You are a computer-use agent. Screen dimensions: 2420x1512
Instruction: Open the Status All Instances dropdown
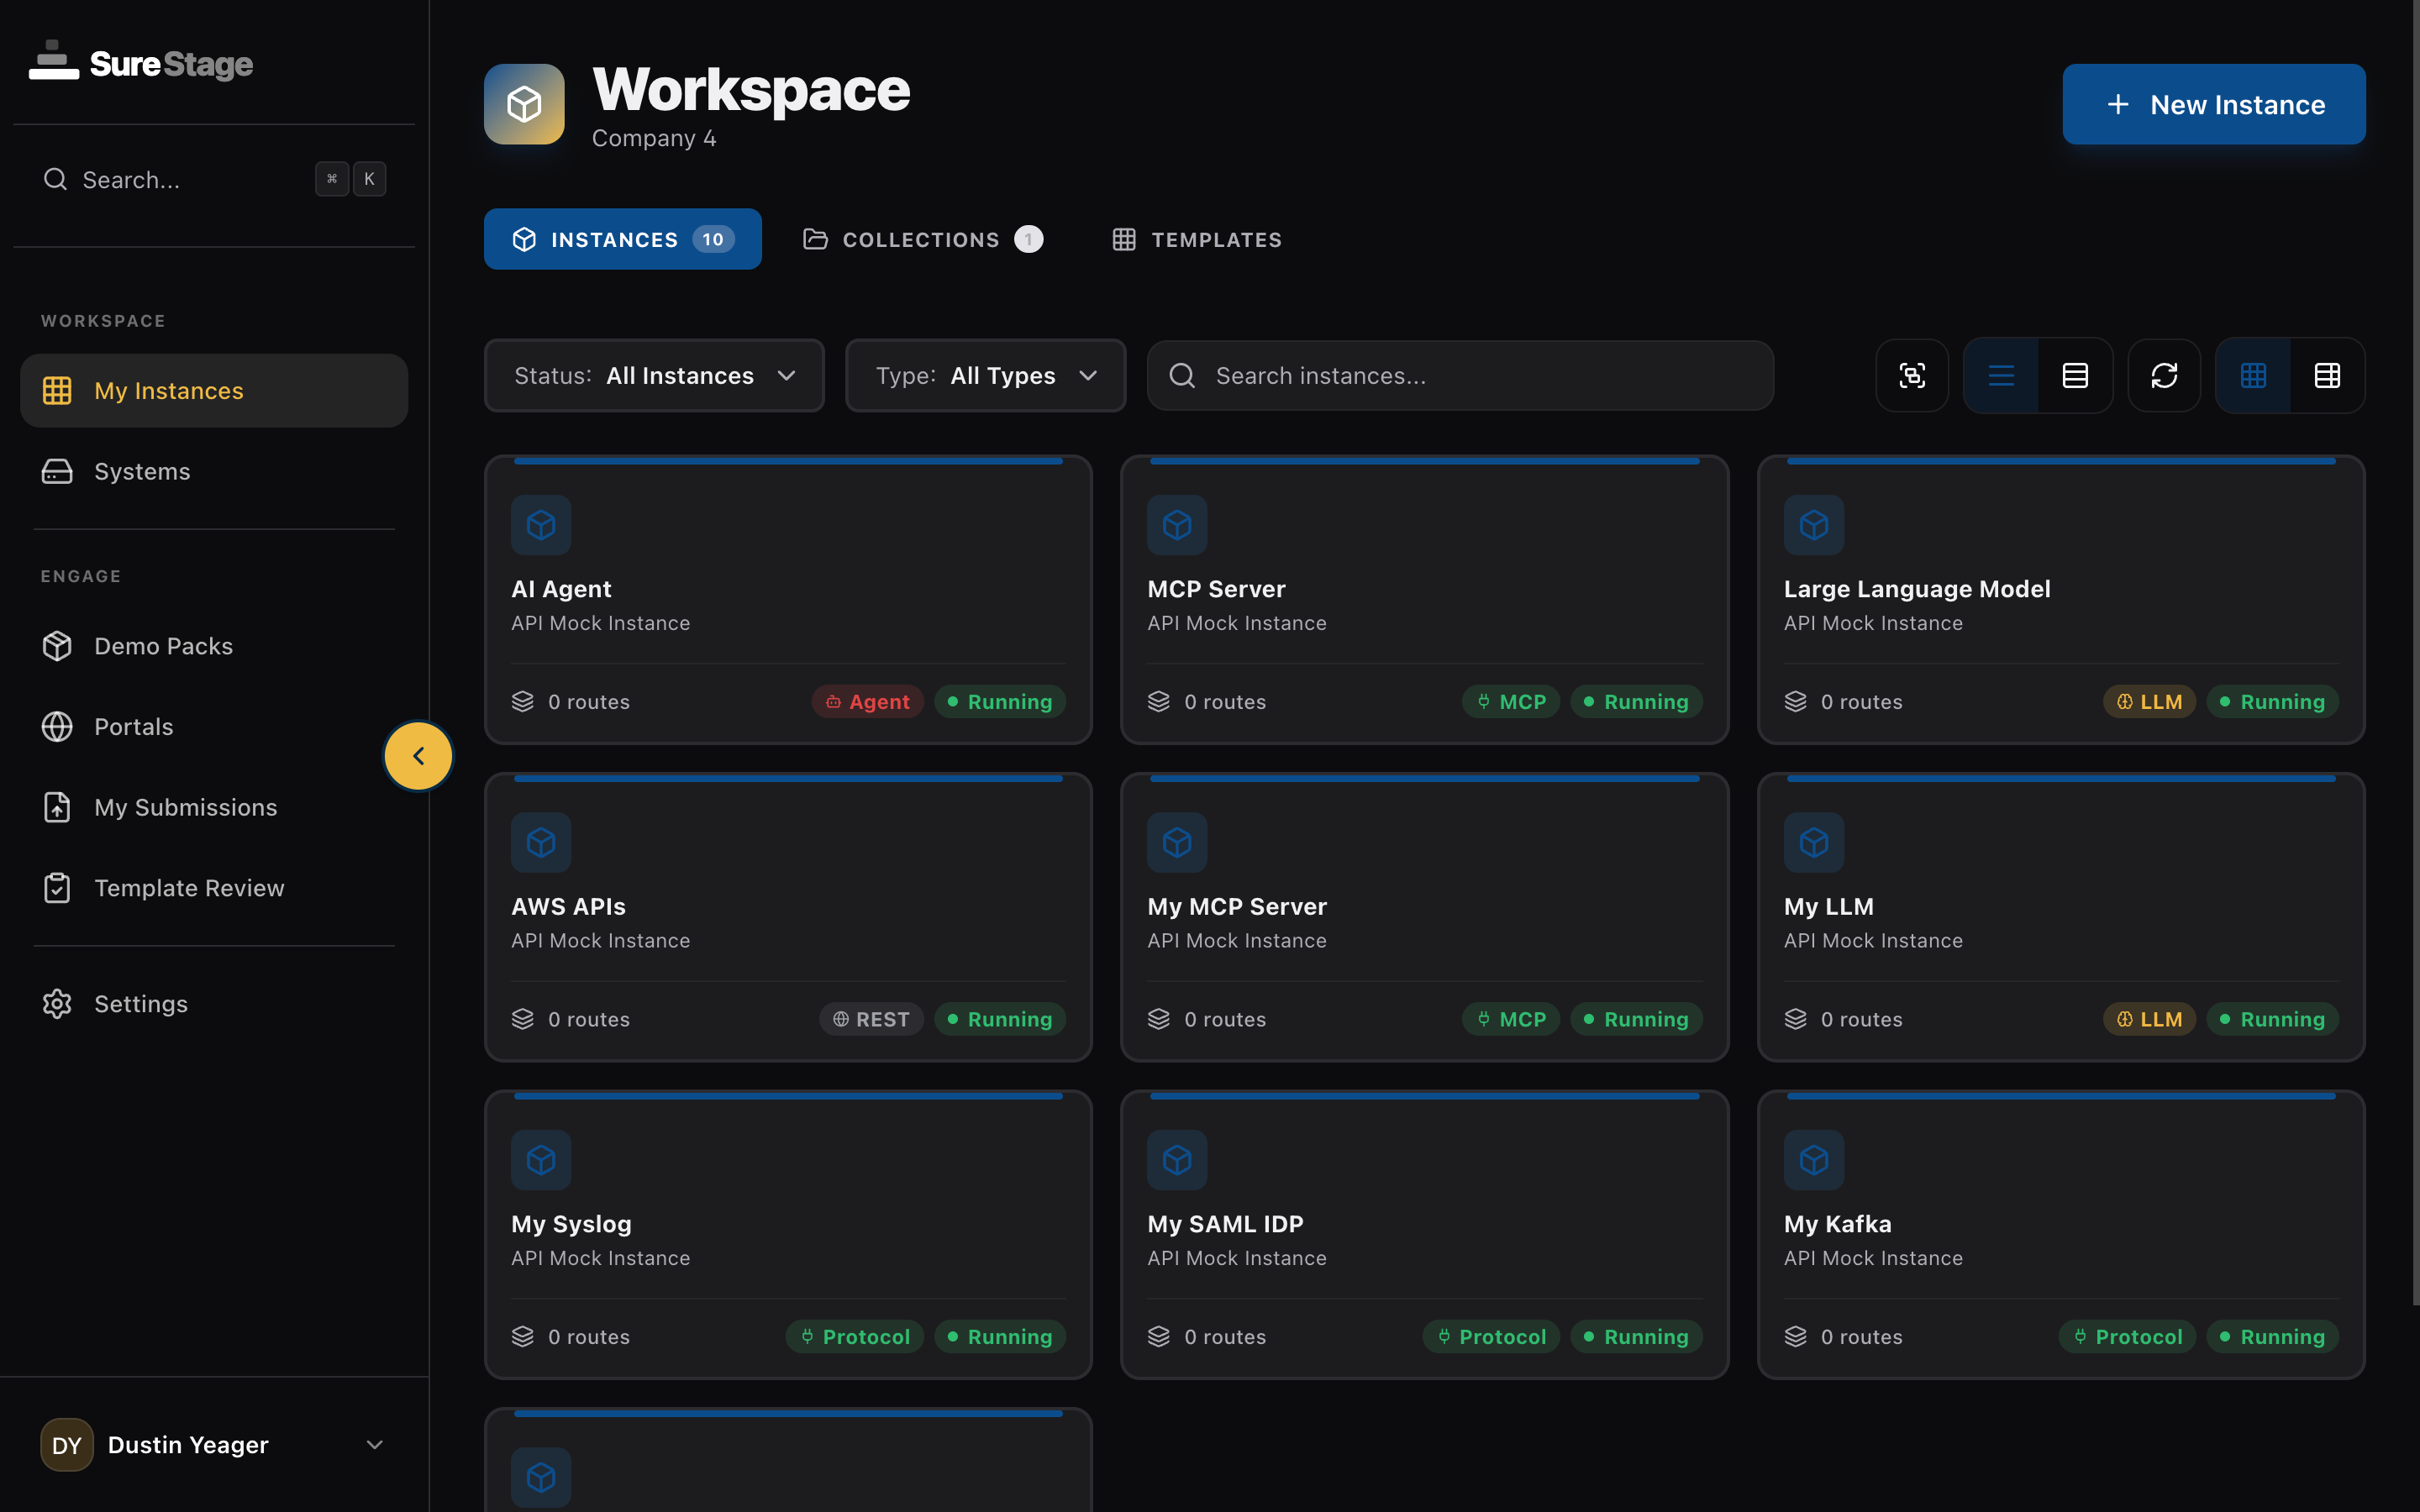pos(653,375)
